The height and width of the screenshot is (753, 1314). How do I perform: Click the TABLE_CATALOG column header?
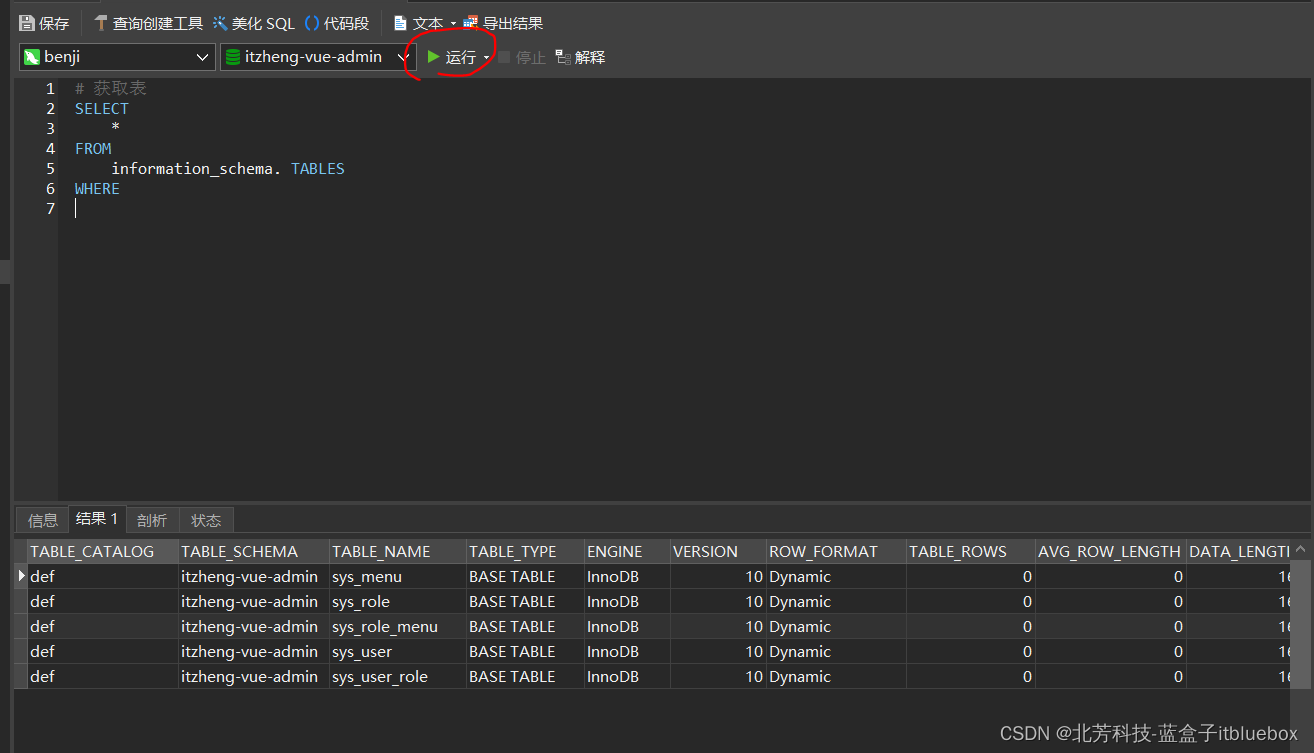point(103,551)
